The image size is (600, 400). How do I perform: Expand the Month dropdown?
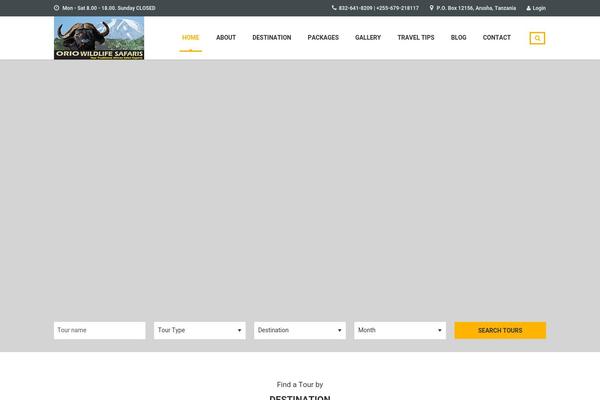click(x=400, y=330)
